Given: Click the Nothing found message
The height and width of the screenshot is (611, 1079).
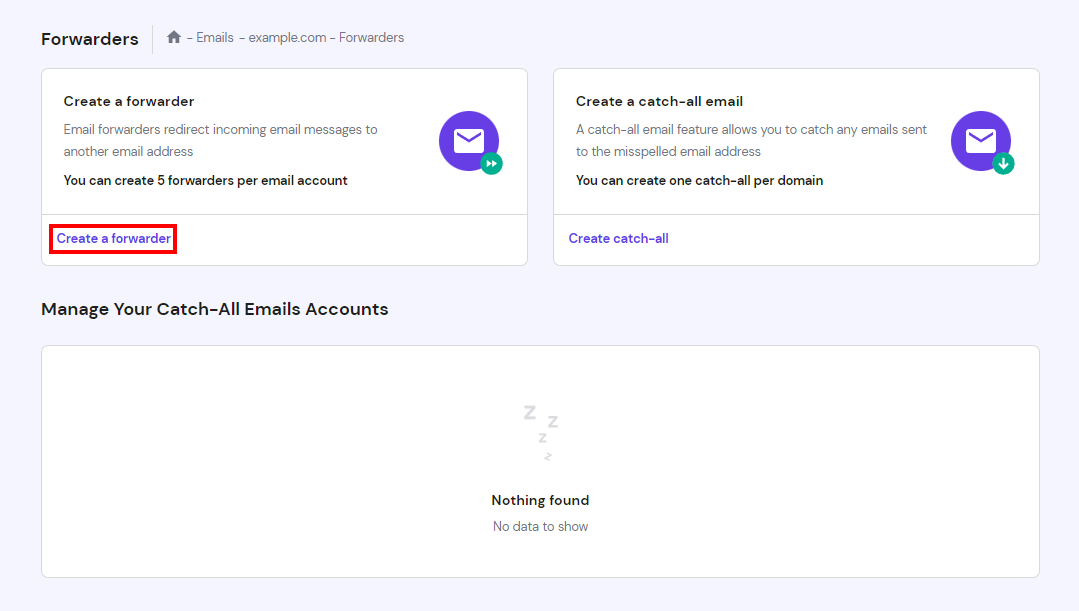Looking at the screenshot, I should pyautogui.click(x=540, y=500).
